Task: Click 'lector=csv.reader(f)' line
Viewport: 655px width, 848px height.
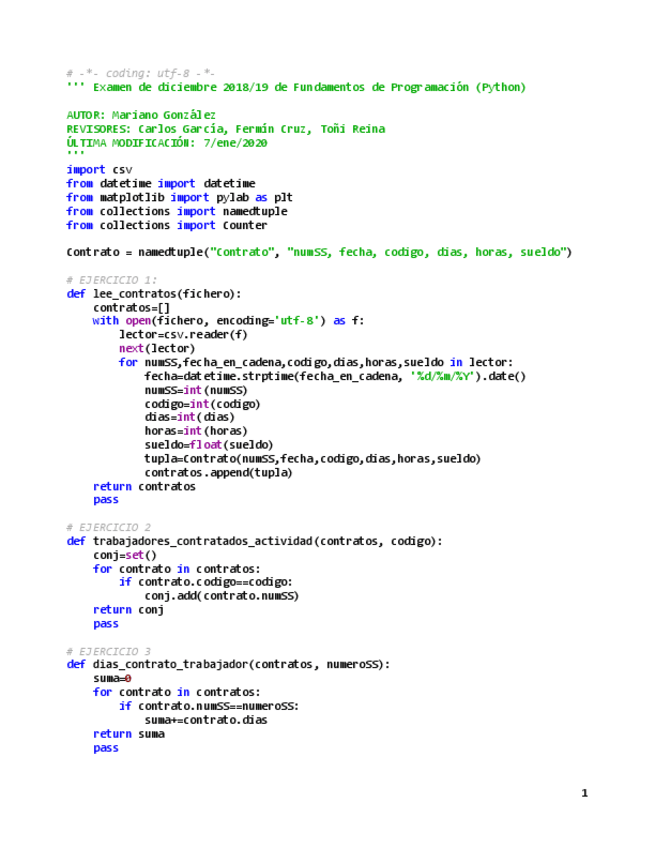Action: pos(183,335)
